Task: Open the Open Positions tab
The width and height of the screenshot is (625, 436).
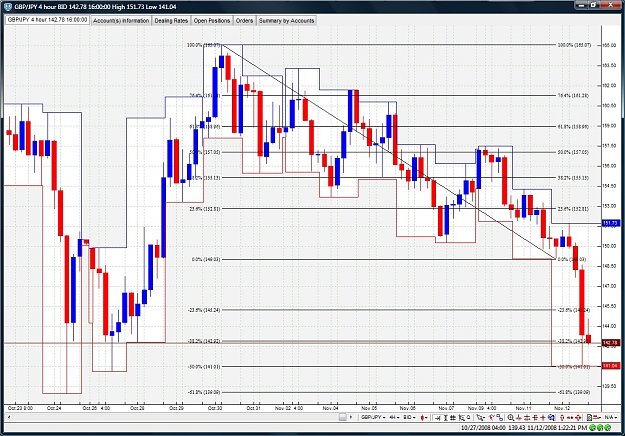Action: (x=212, y=20)
